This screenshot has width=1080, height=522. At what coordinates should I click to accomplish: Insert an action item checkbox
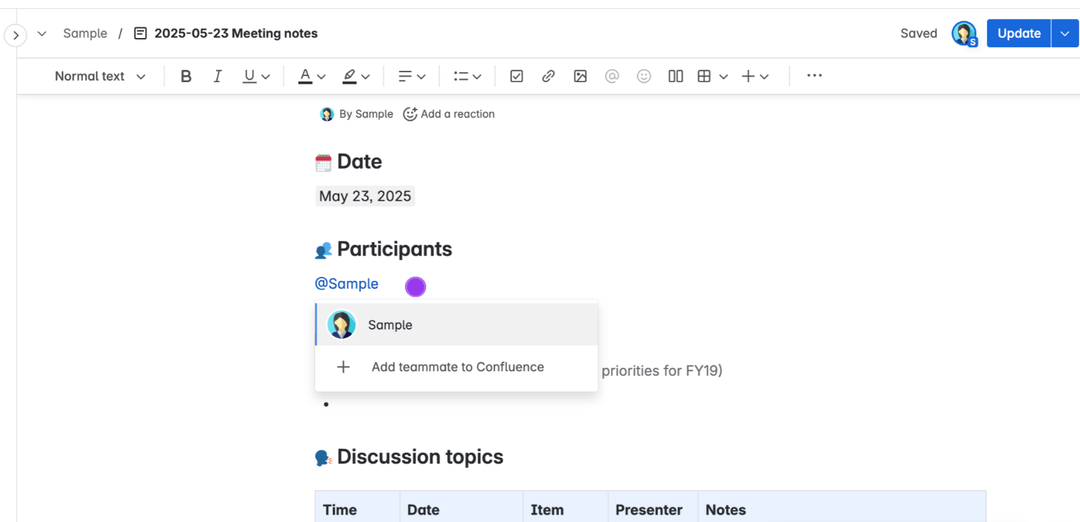tap(517, 76)
